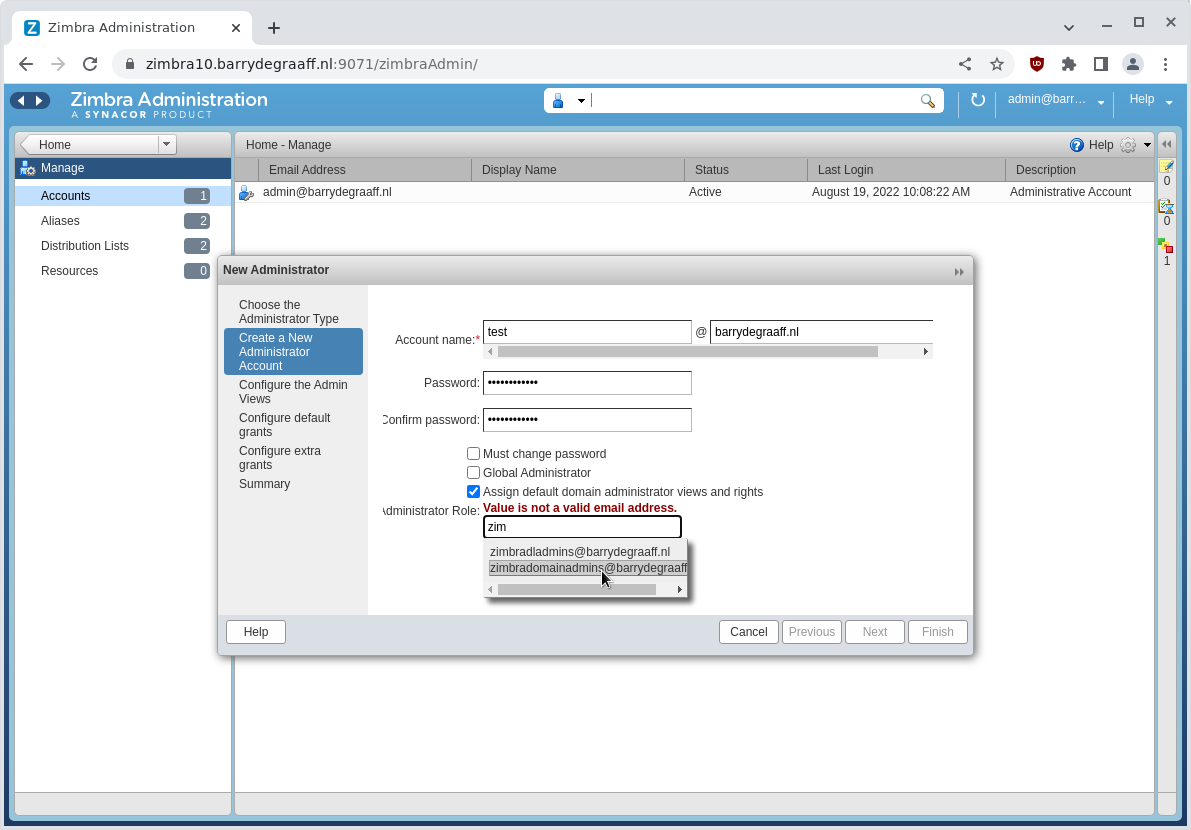Screen dimensions: 1191x830
Task: Open the Chrome three-dot menu
Action: [x=1165, y=64]
